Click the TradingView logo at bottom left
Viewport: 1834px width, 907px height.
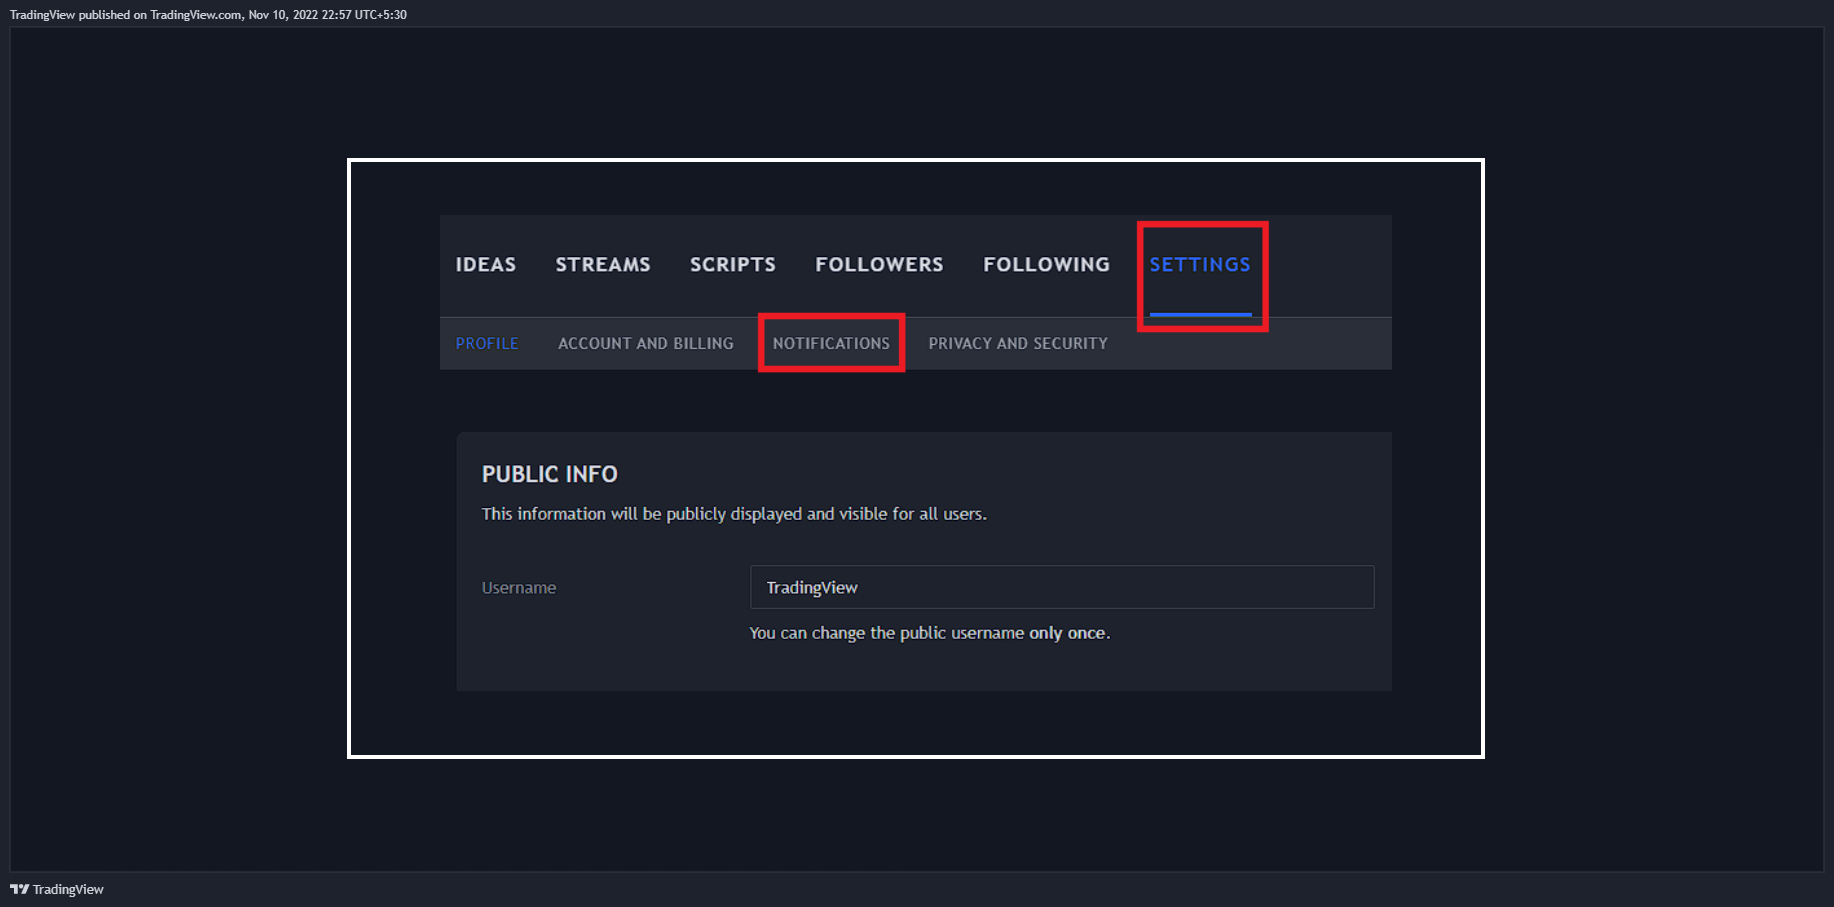[x=57, y=889]
